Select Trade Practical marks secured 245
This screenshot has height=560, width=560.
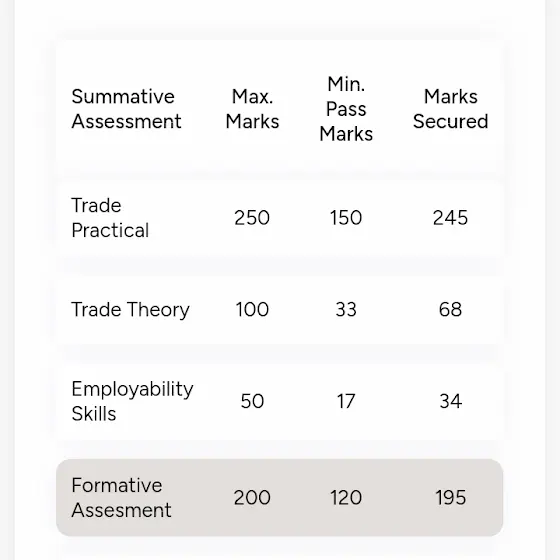[x=450, y=218]
